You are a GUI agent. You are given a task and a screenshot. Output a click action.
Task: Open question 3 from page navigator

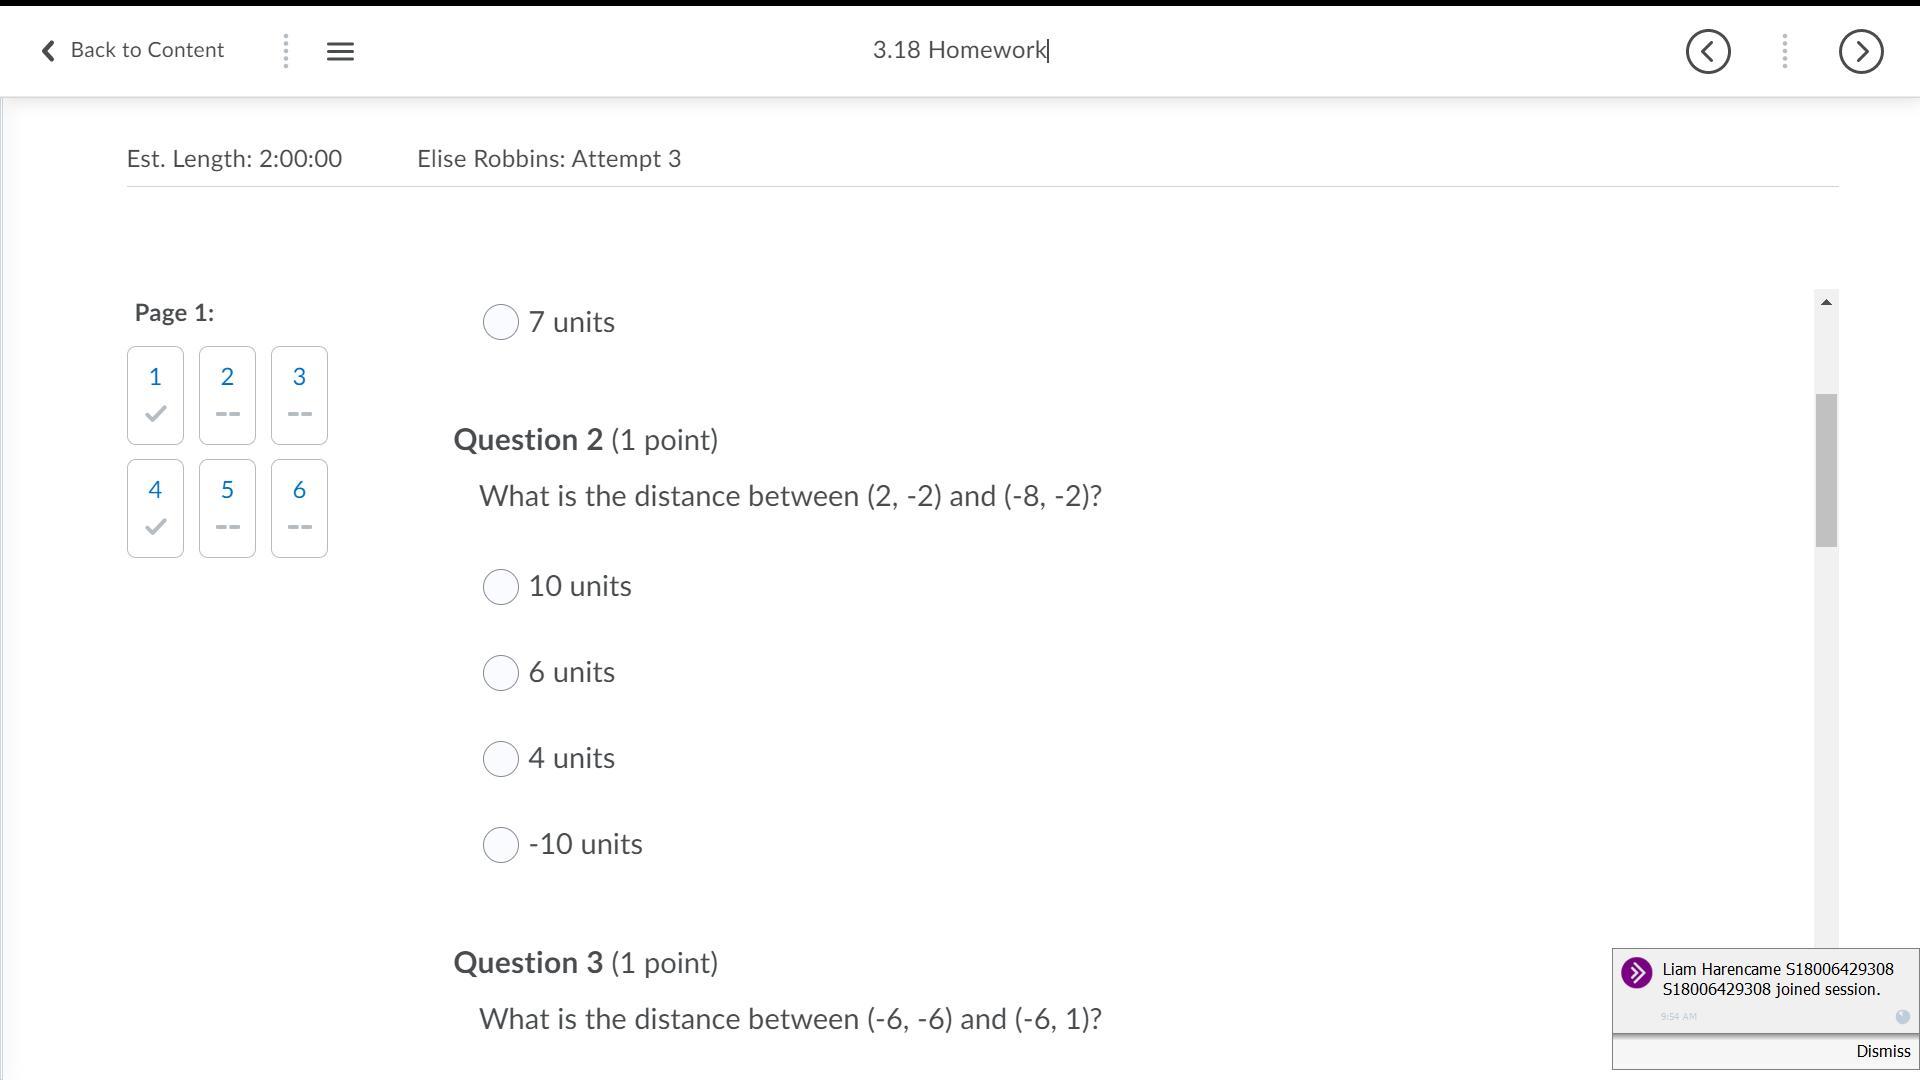(x=299, y=395)
